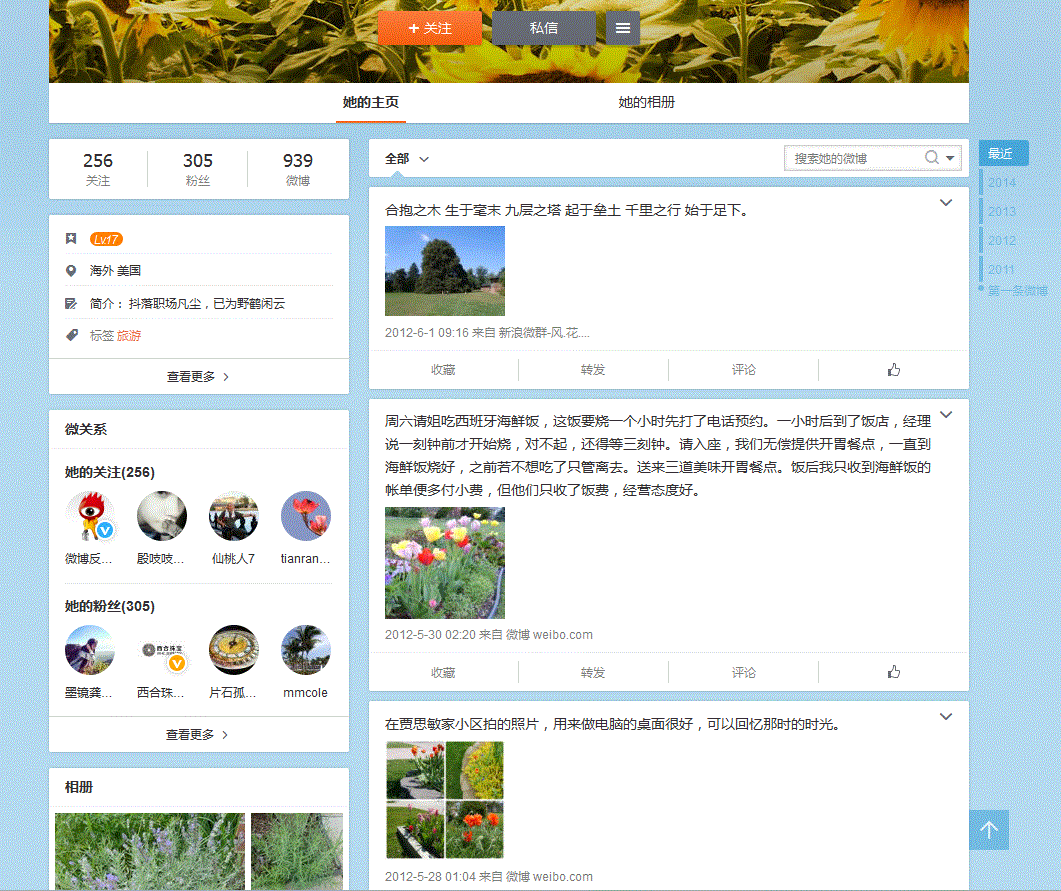Open the tulip photo thumbnail

pos(445,562)
